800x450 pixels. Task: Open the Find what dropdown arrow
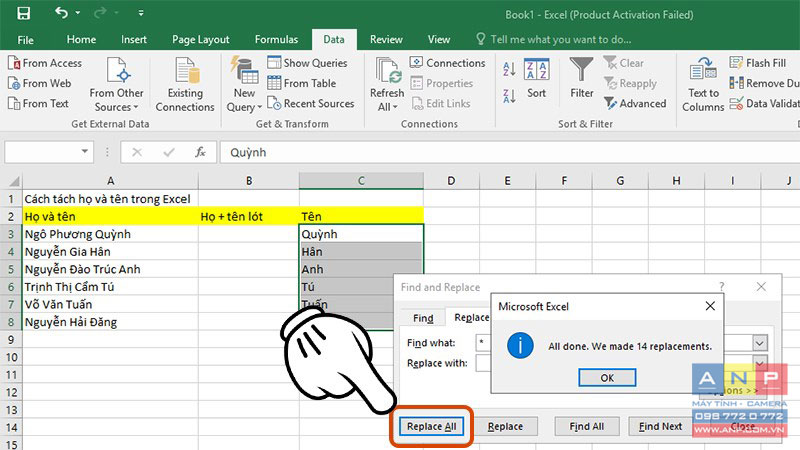tap(760, 343)
